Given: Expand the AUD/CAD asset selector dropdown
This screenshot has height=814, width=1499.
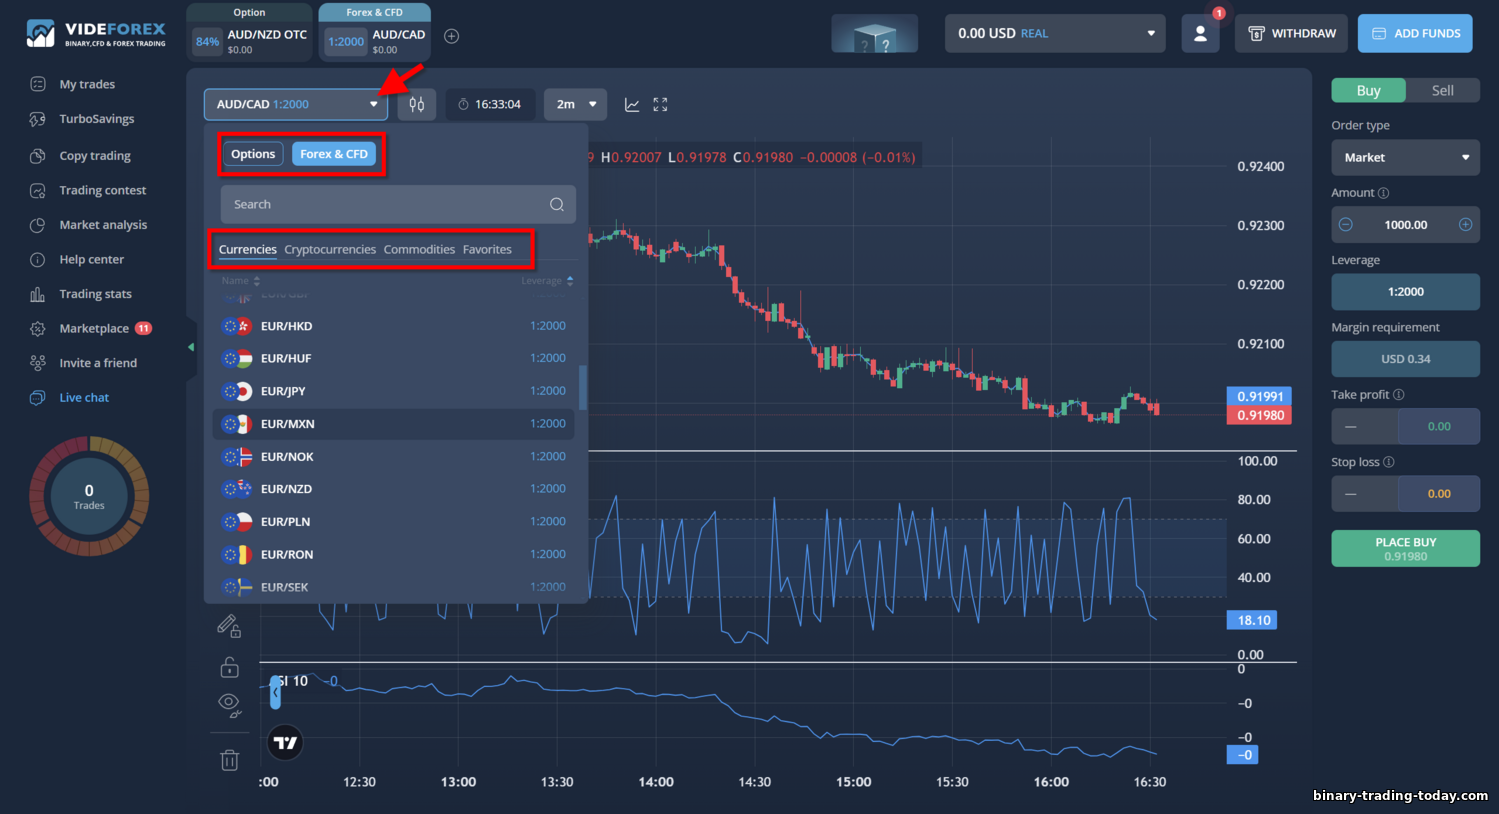Looking at the screenshot, I should [x=296, y=104].
